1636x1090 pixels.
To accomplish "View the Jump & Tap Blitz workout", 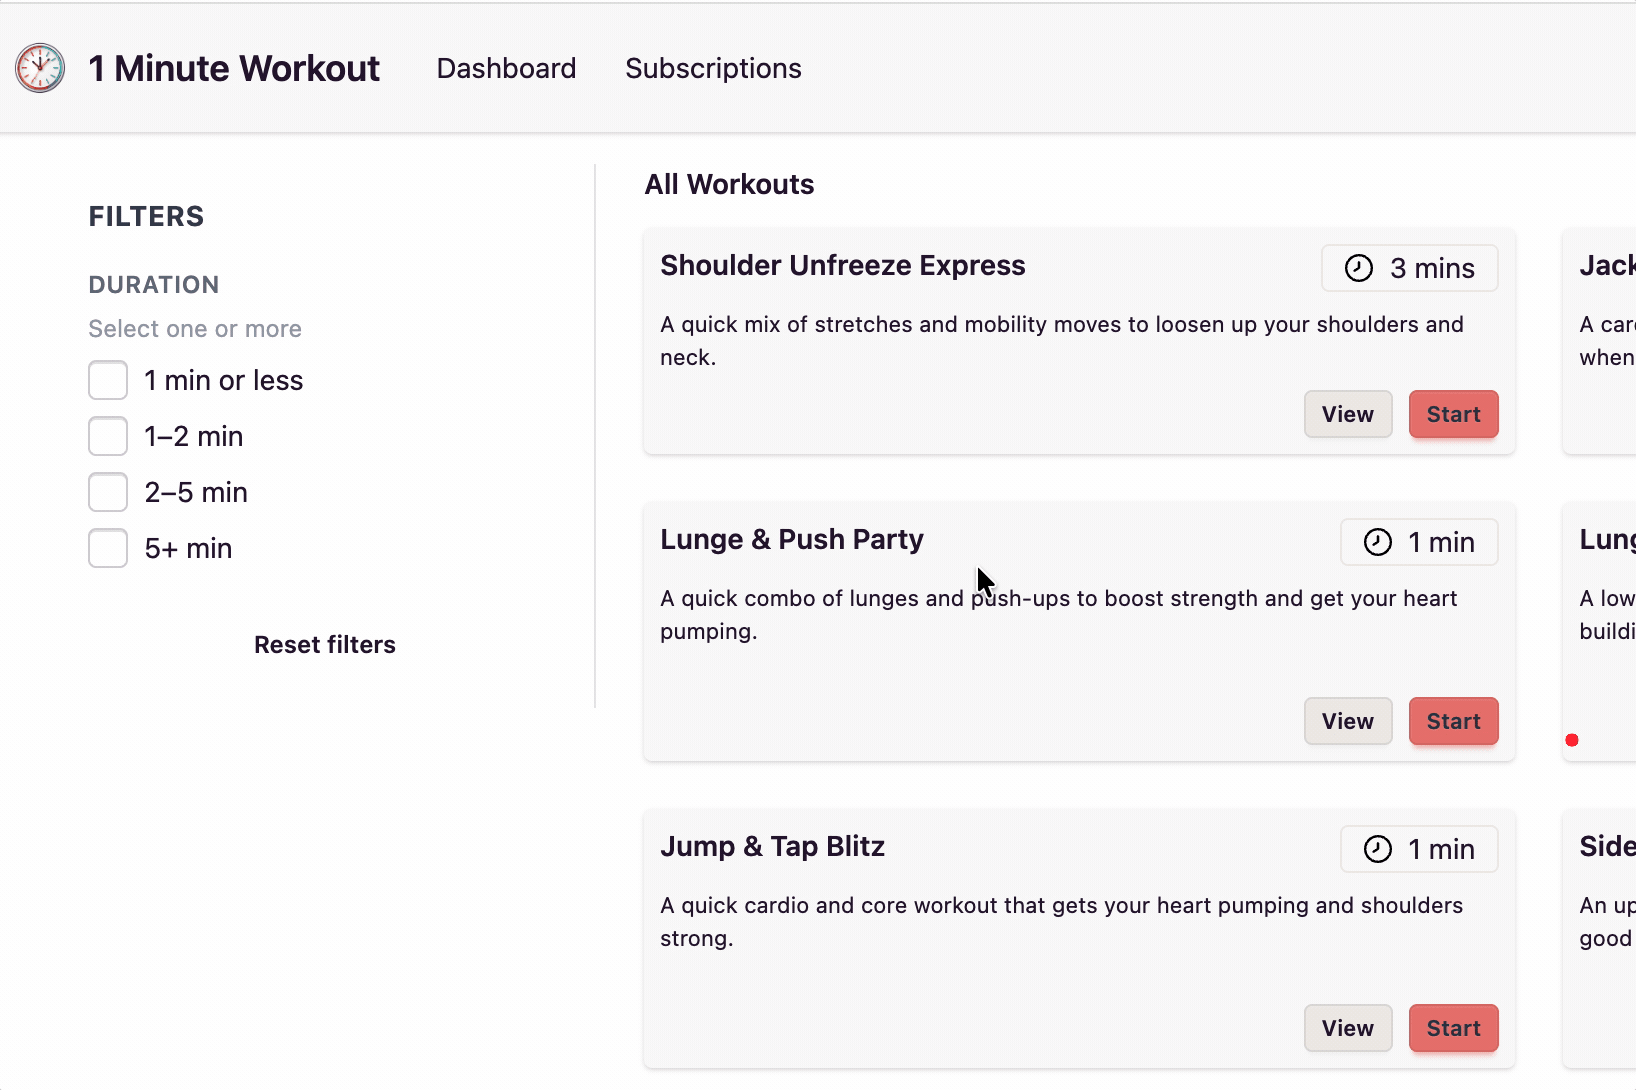I will pos(1347,1028).
